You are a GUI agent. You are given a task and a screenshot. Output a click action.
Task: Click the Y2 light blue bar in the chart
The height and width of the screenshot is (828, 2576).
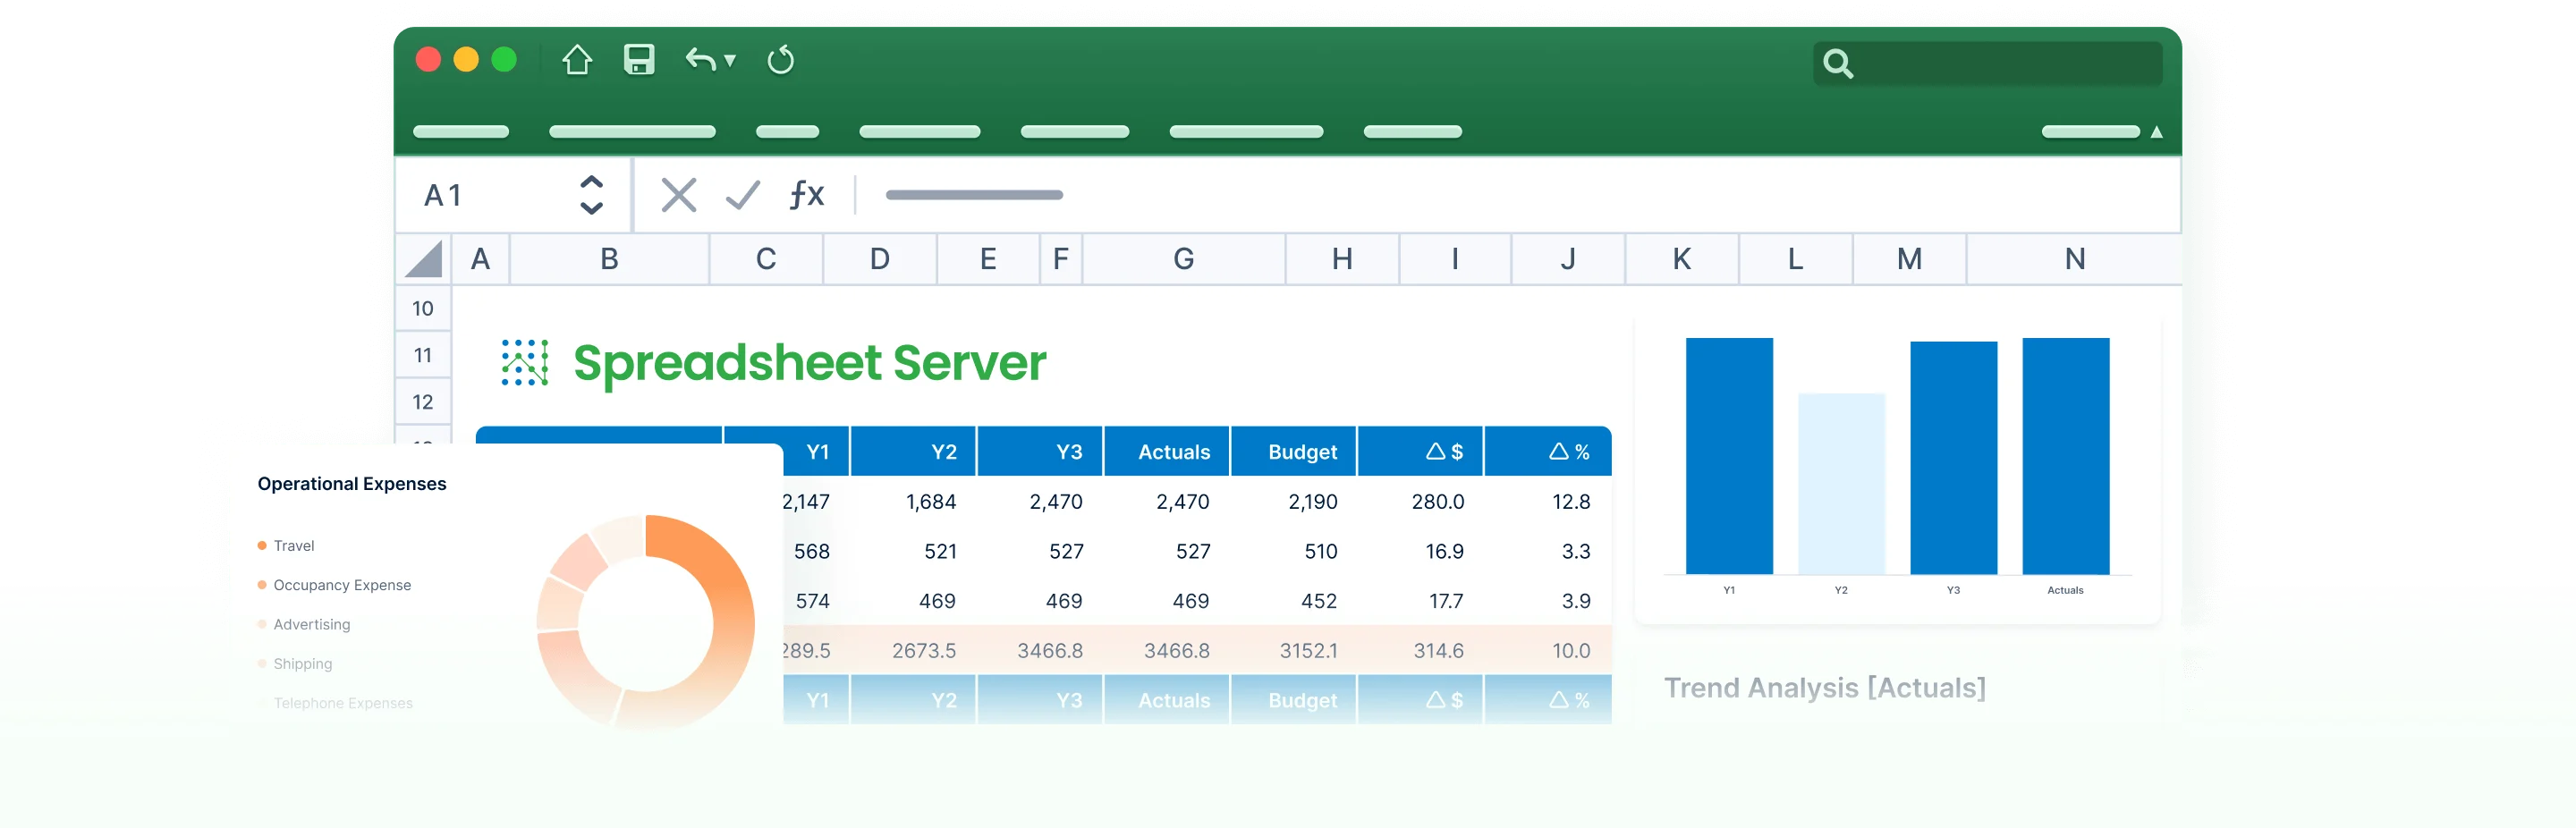pos(1841,484)
